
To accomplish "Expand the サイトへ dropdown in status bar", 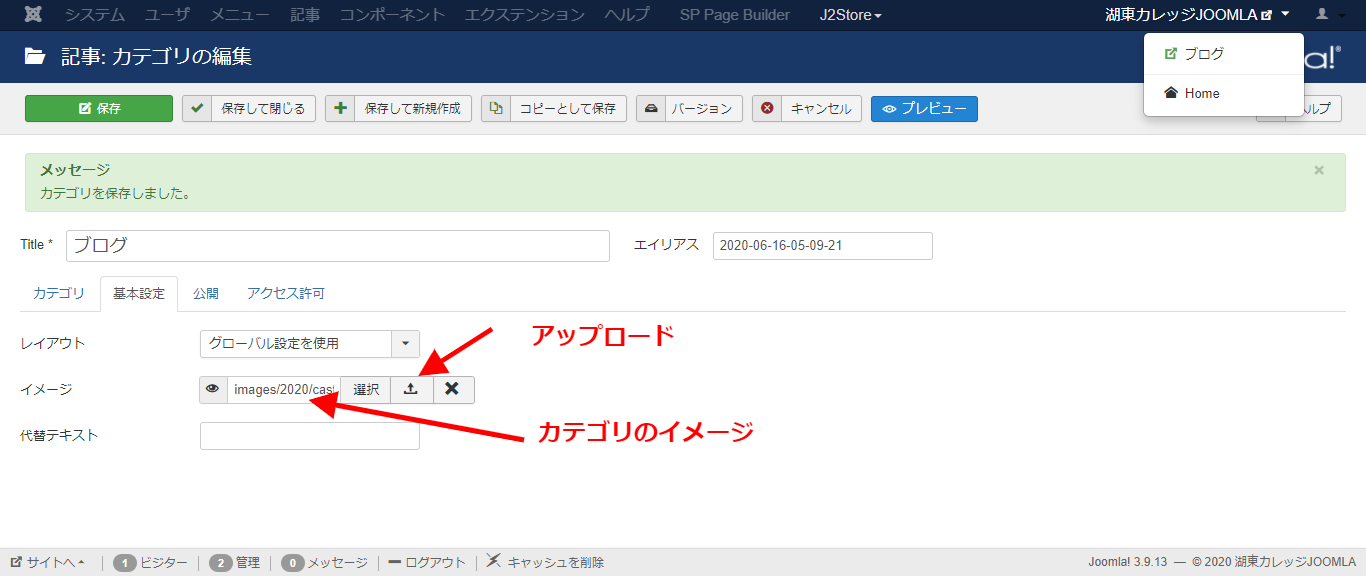I will [x=49, y=562].
